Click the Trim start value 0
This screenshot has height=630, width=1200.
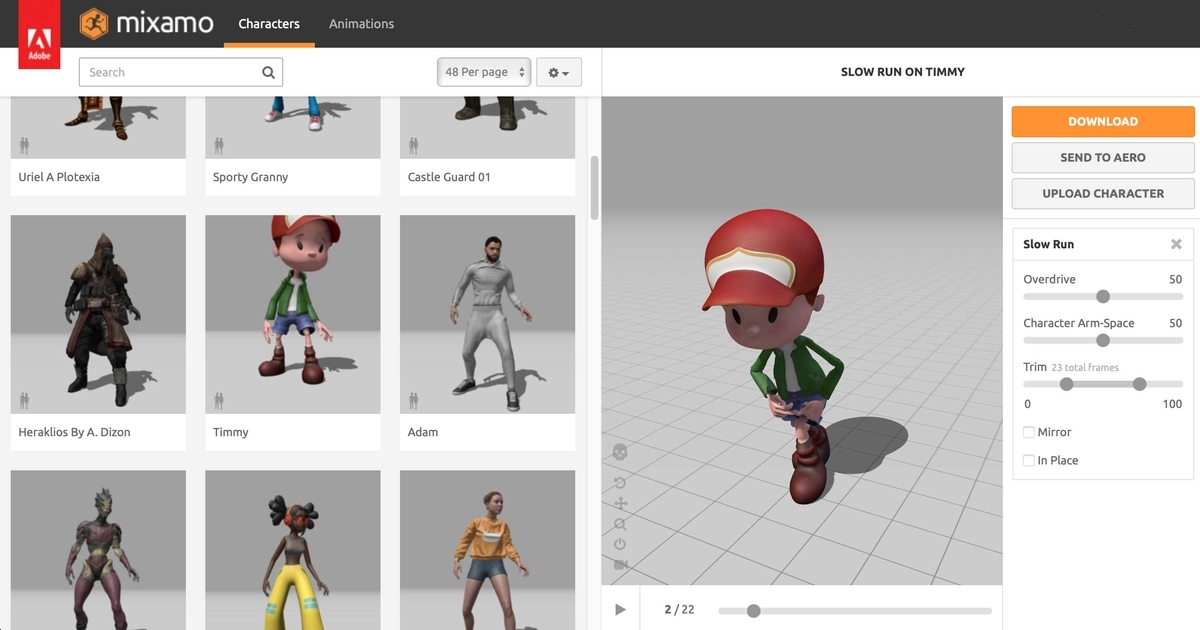[x=1027, y=404]
